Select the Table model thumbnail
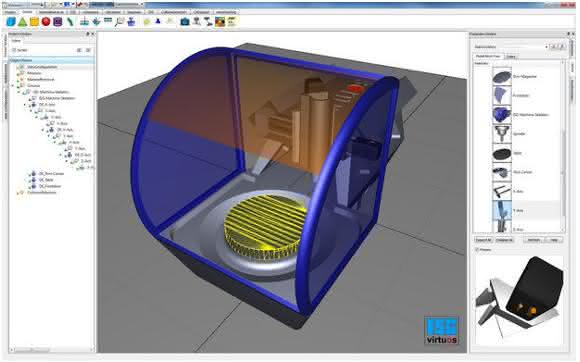 pyautogui.click(x=502, y=153)
